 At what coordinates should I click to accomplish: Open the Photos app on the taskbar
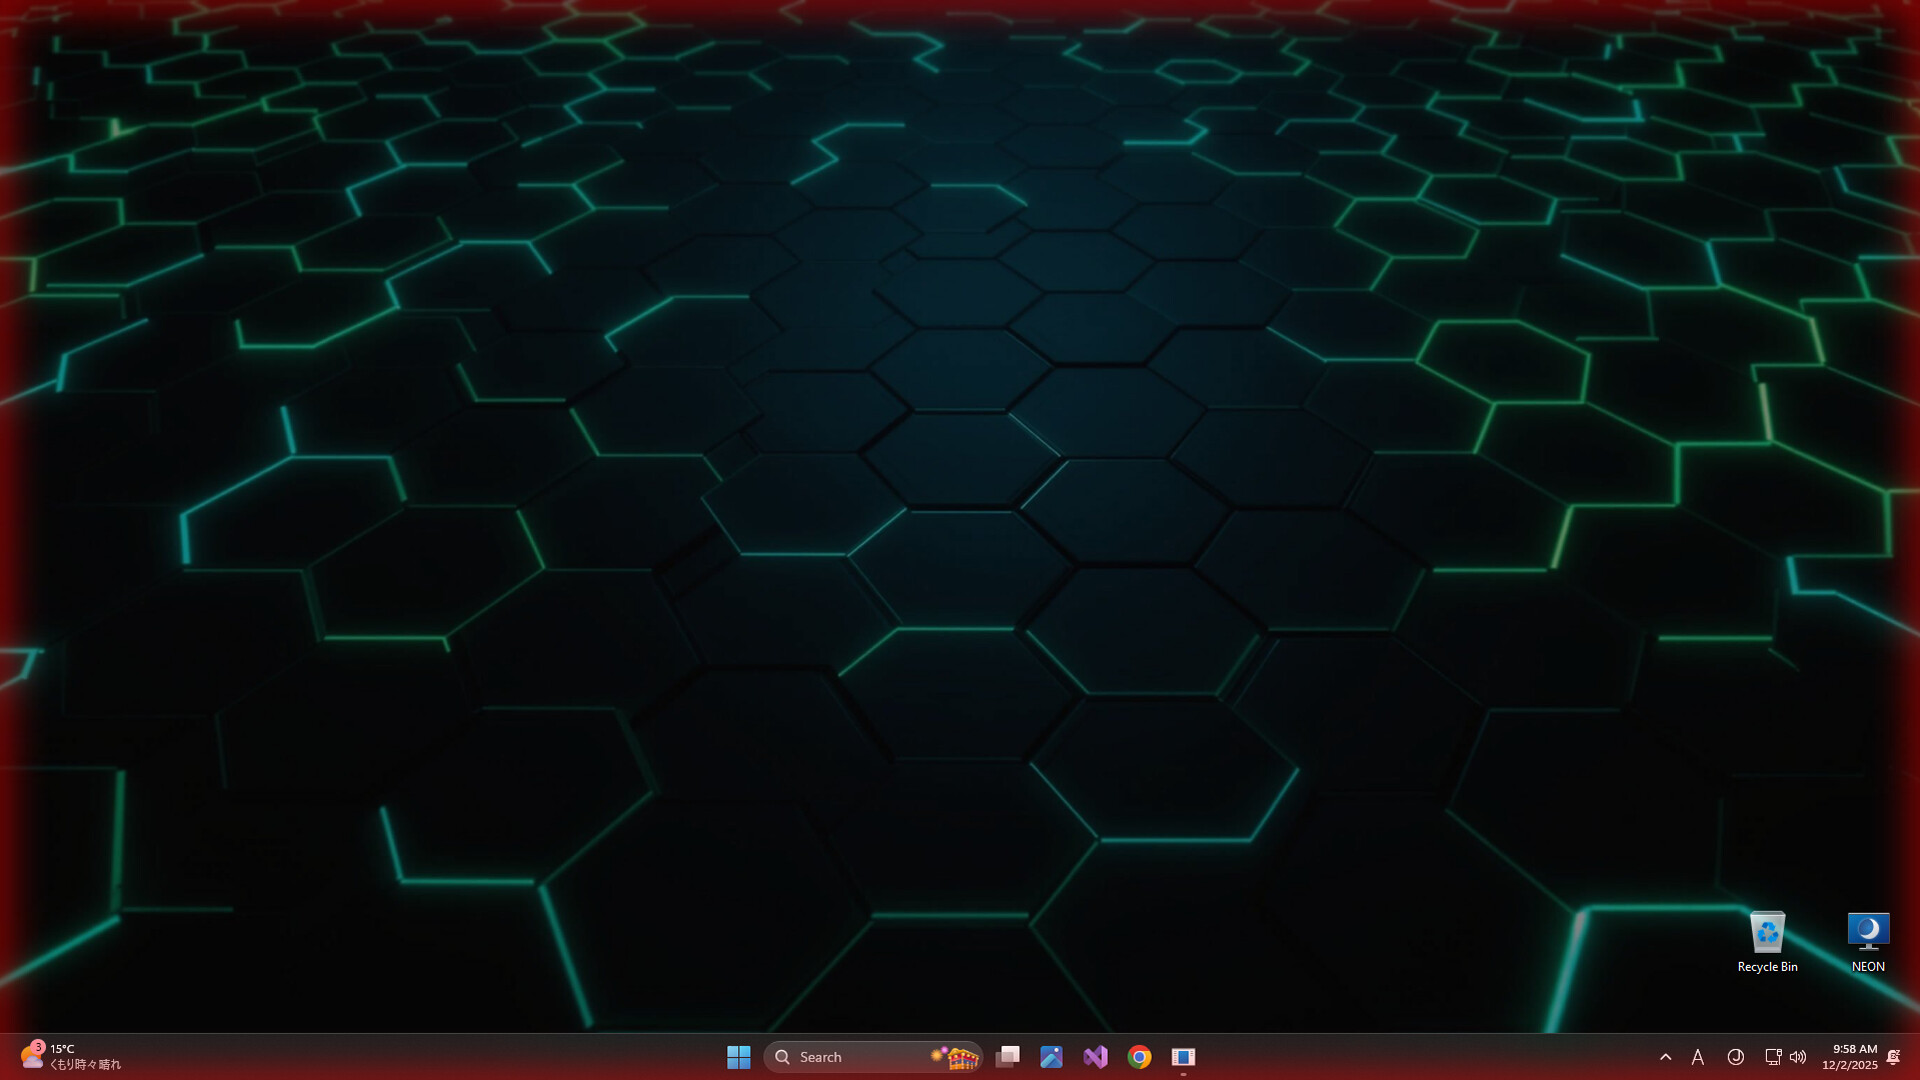point(1051,1057)
